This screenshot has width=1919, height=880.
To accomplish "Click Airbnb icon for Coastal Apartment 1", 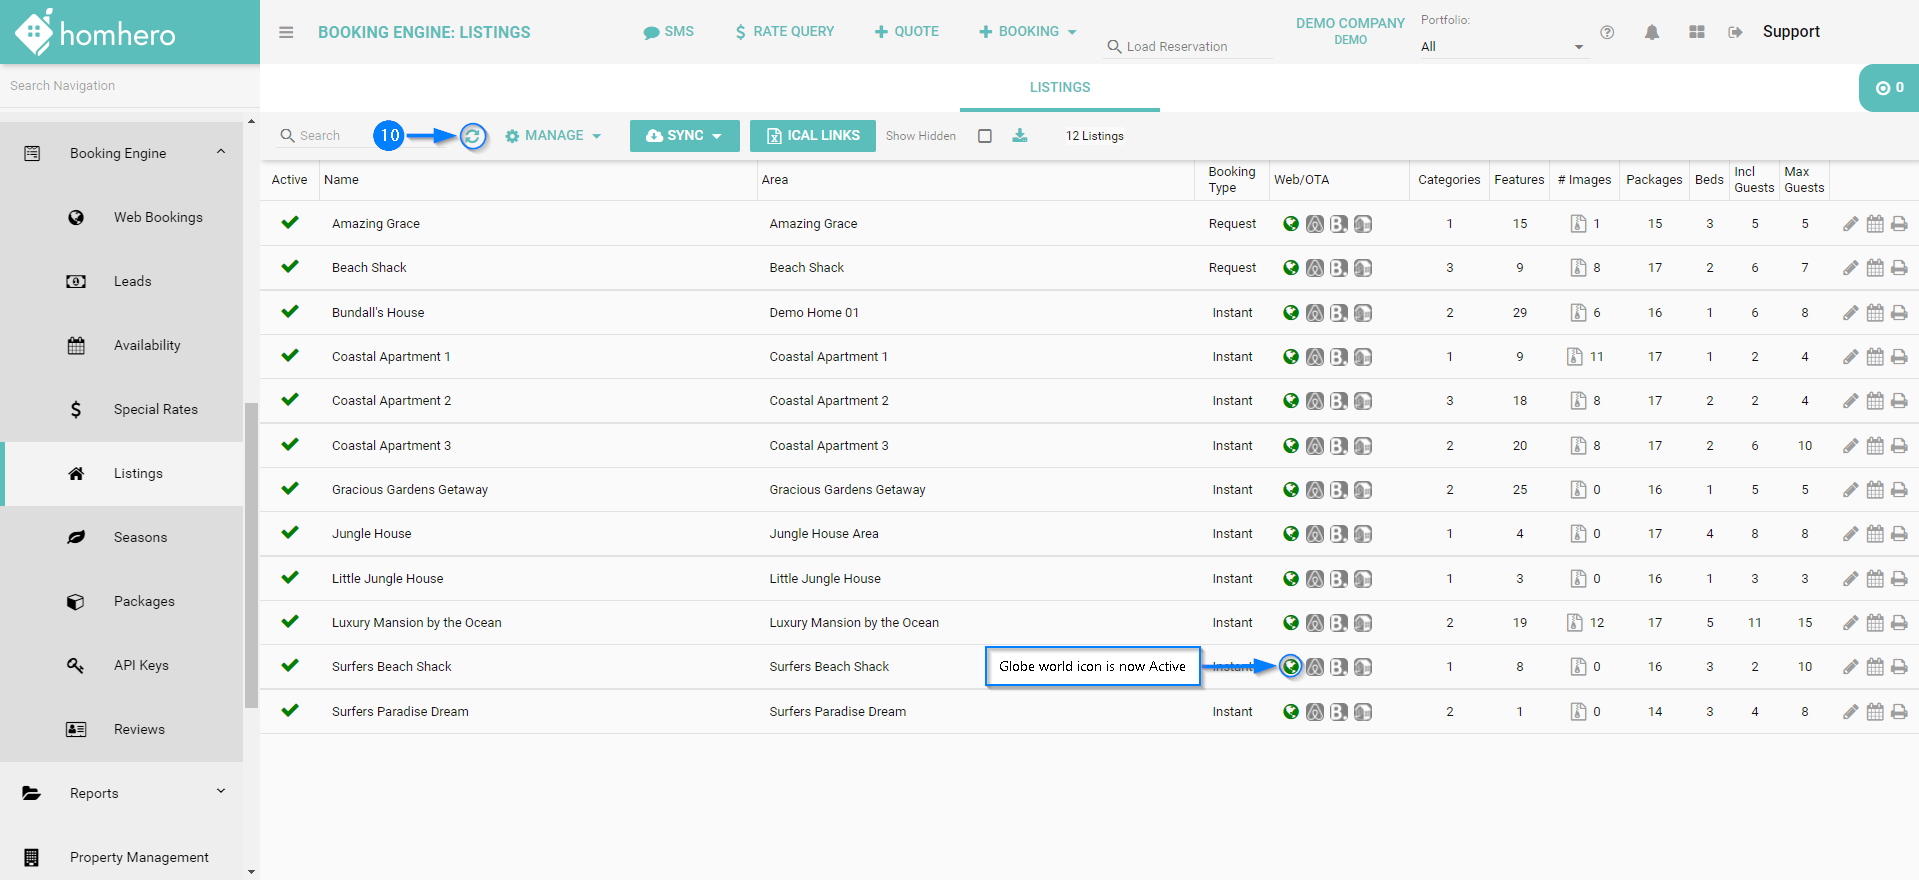I will [x=1315, y=357].
